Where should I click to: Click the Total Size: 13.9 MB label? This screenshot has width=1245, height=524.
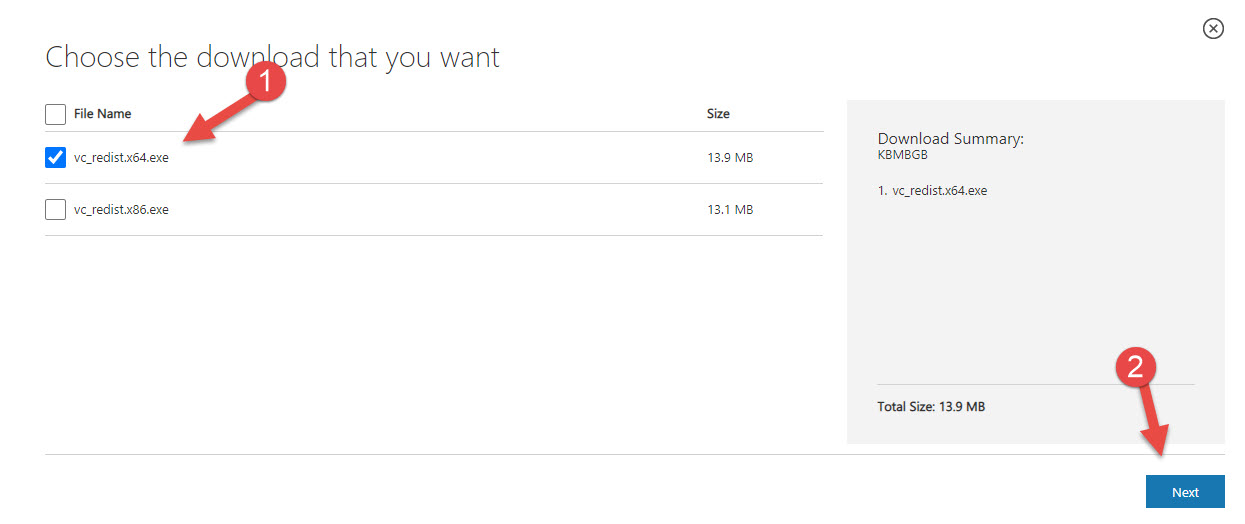click(931, 407)
